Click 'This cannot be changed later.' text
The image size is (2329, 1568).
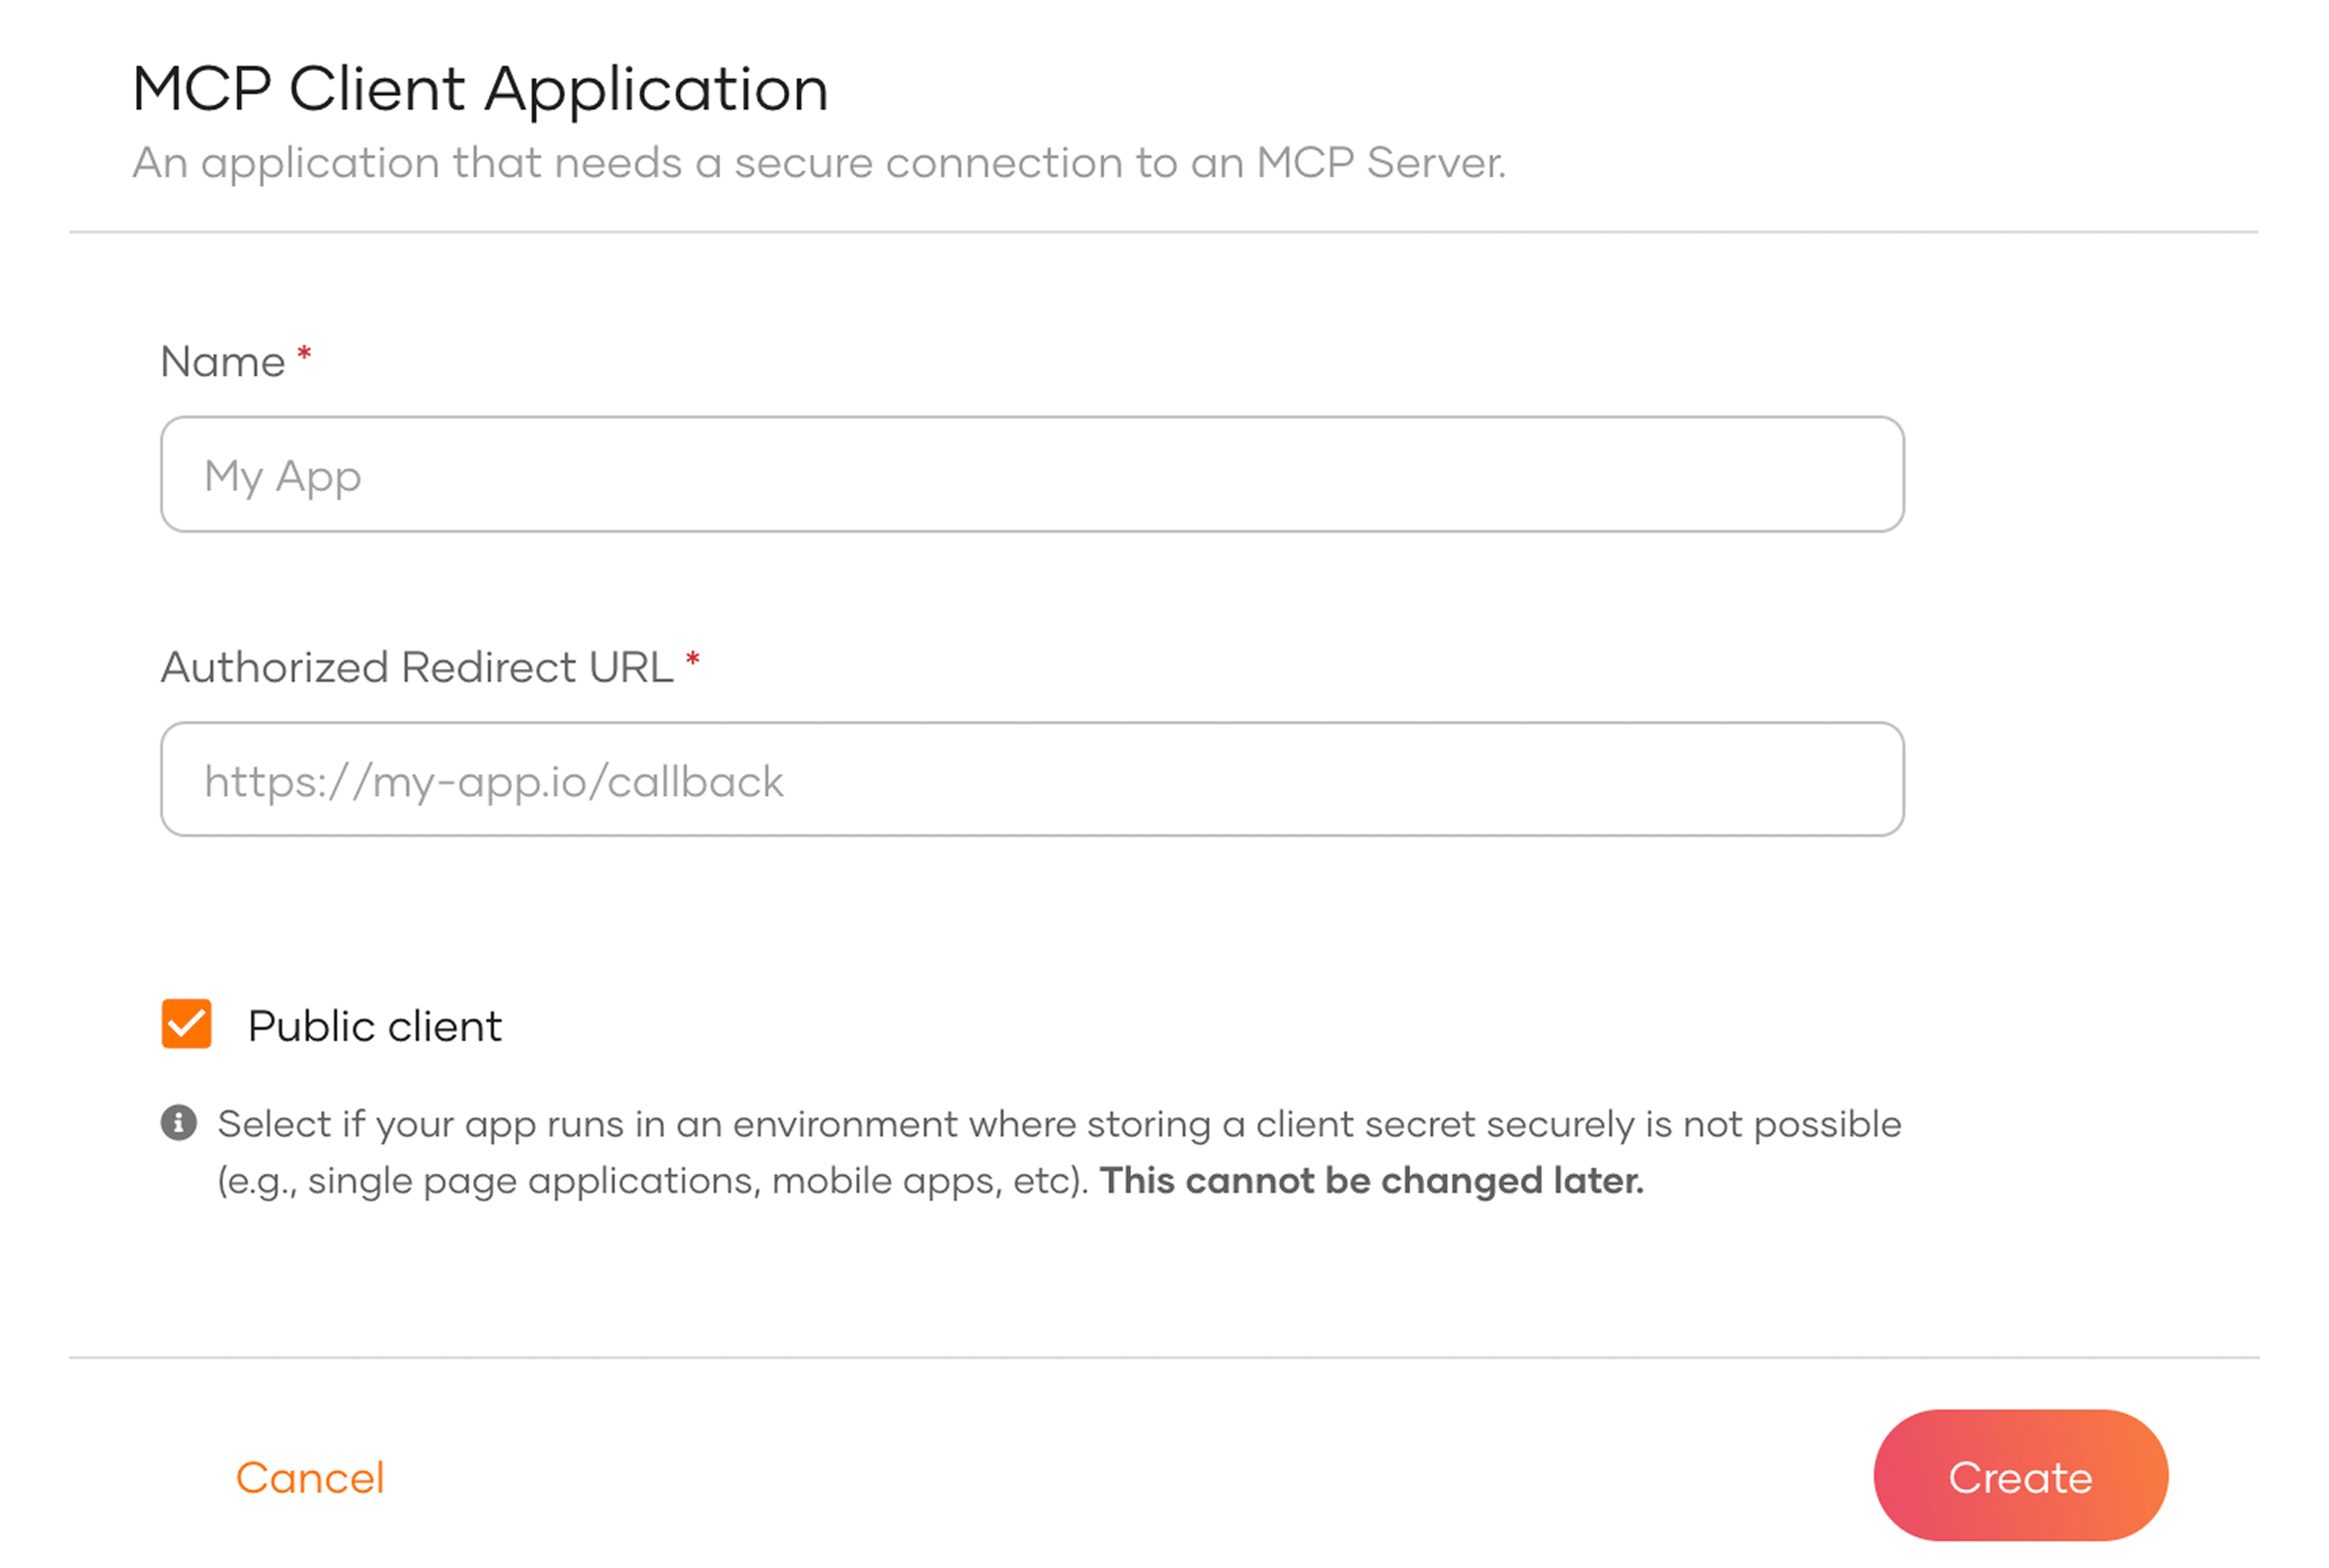click(1372, 1181)
